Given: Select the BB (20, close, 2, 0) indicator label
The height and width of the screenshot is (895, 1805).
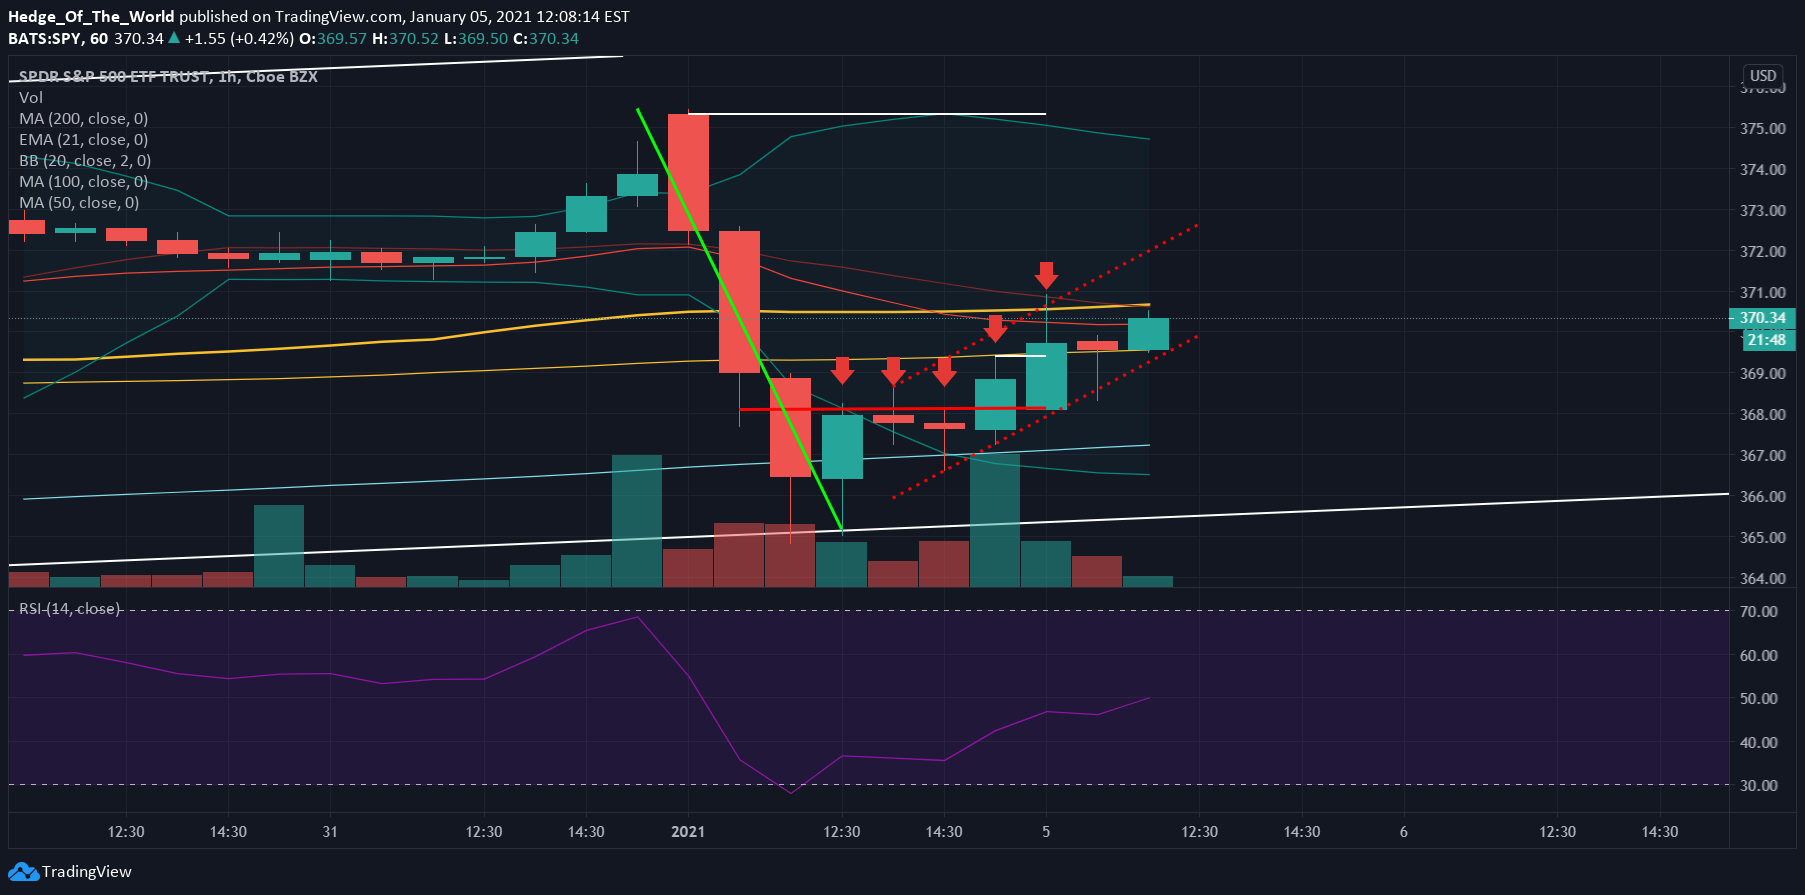Looking at the screenshot, I should pyautogui.click(x=85, y=160).
